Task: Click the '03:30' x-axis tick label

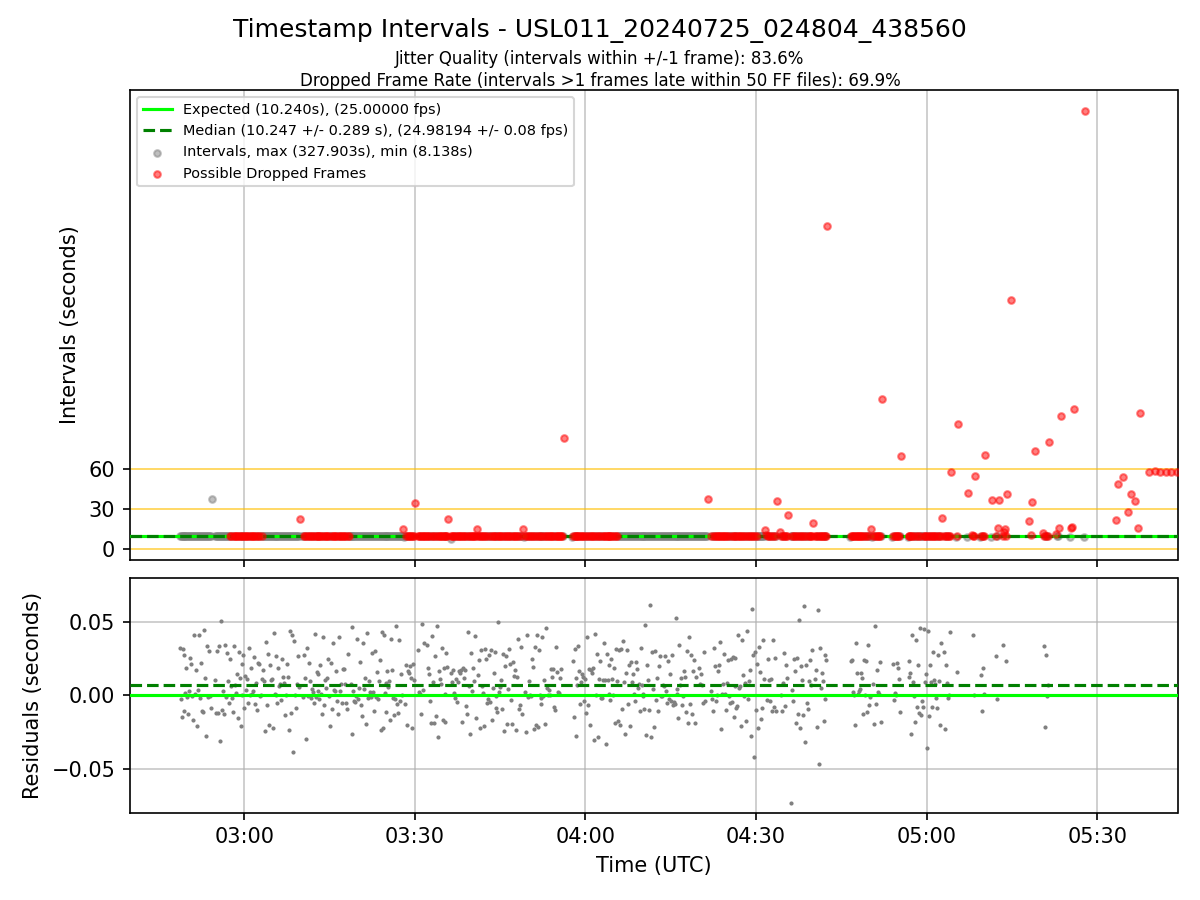Action: (415, 834)
